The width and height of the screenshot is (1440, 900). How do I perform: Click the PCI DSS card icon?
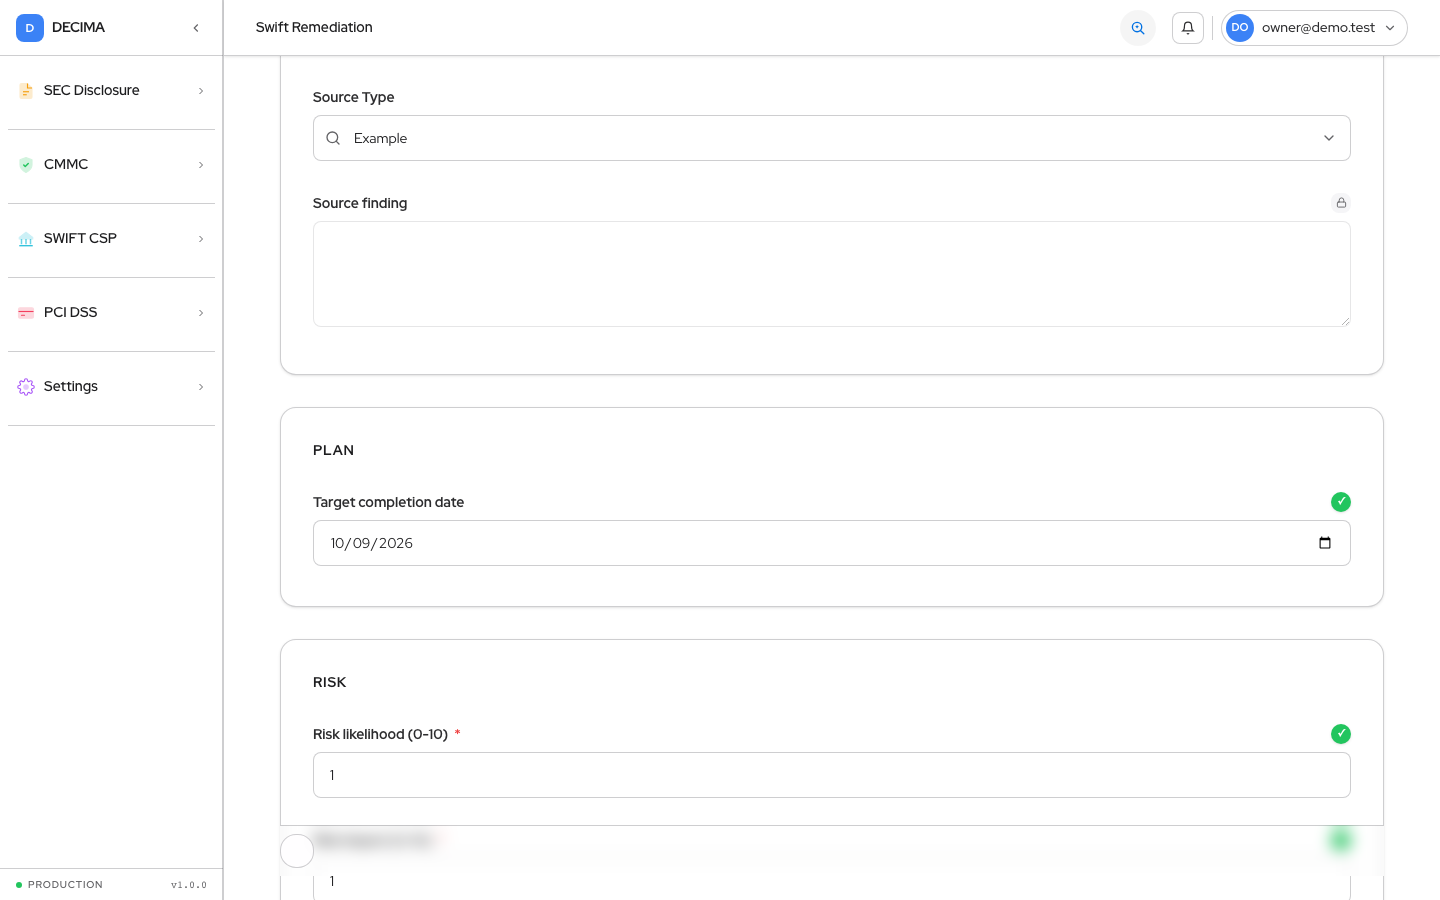(x=26, y=313)
